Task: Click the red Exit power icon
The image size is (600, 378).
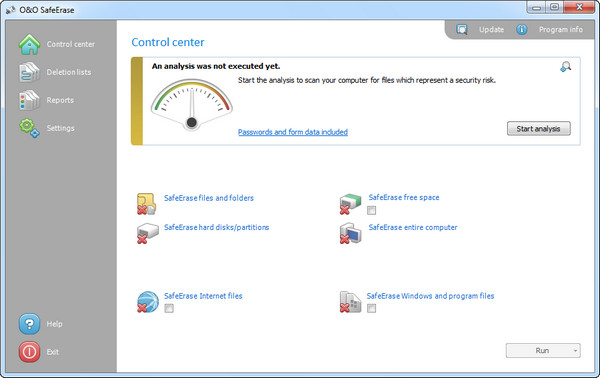Action: 29,352
